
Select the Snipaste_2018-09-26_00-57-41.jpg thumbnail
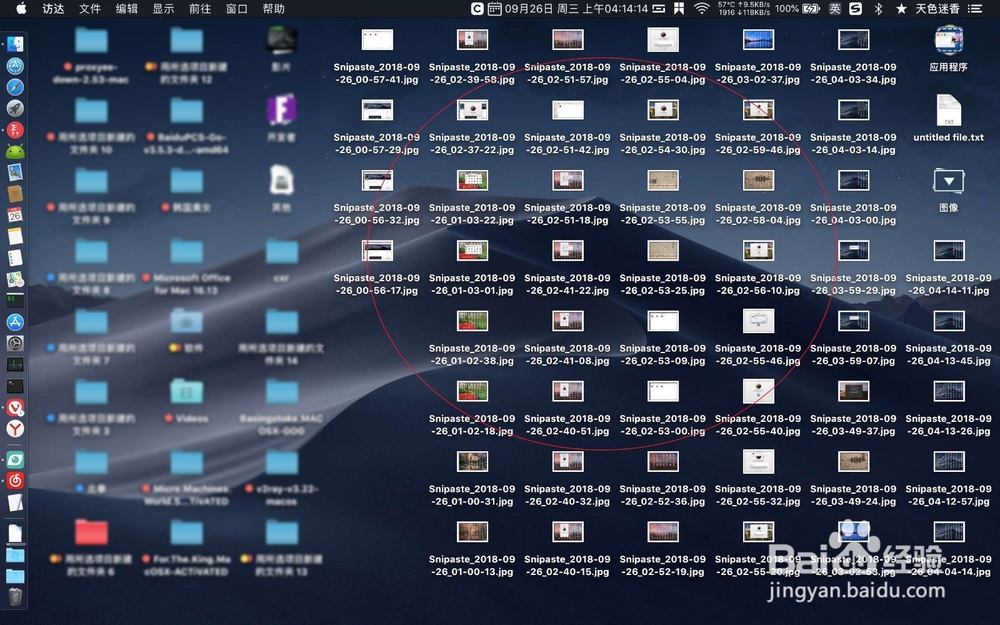point(377,40)
